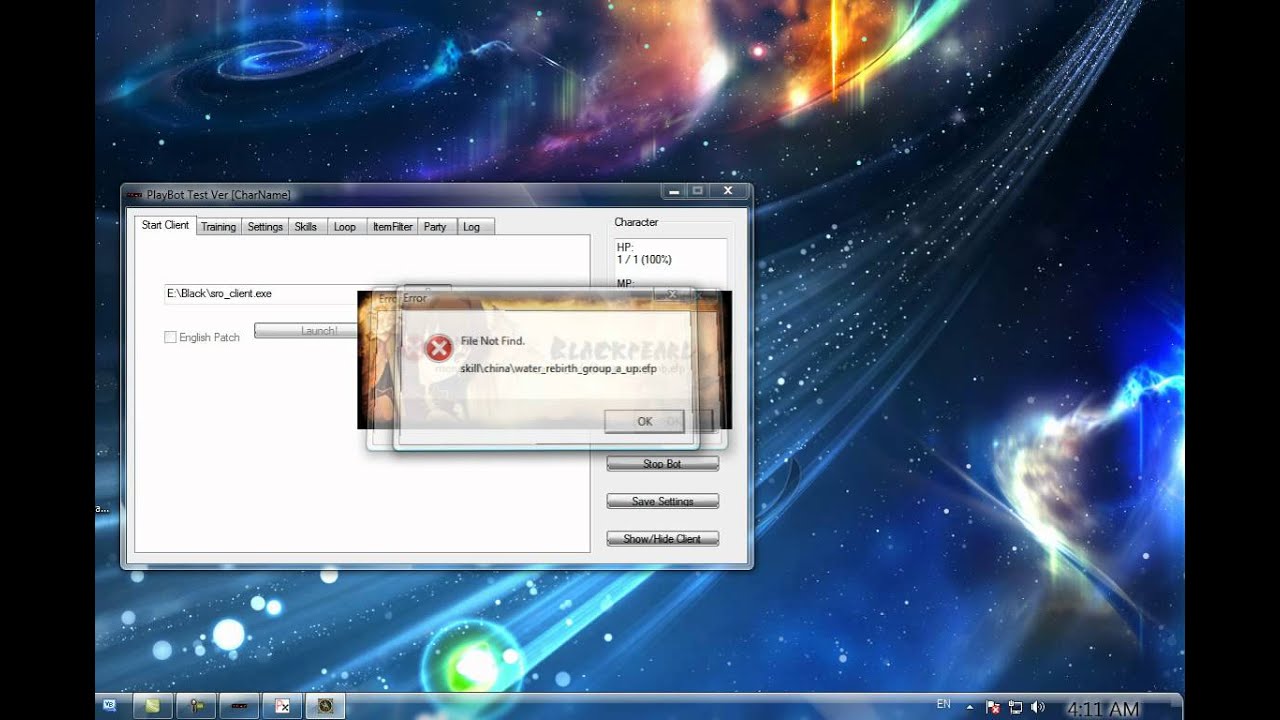
Task: Click the EN language indicator
Action: [943, 704]
